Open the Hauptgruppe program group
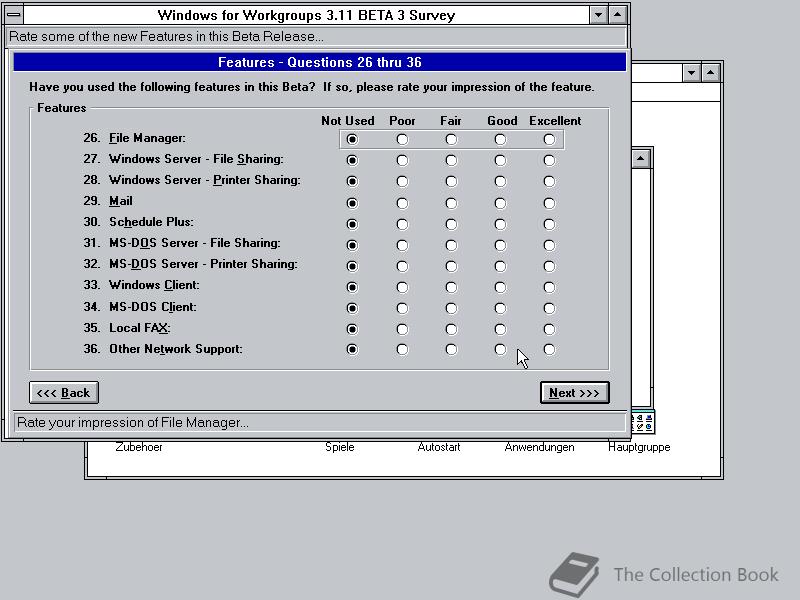Screen dimensions: 800x600 pos(639,447)
